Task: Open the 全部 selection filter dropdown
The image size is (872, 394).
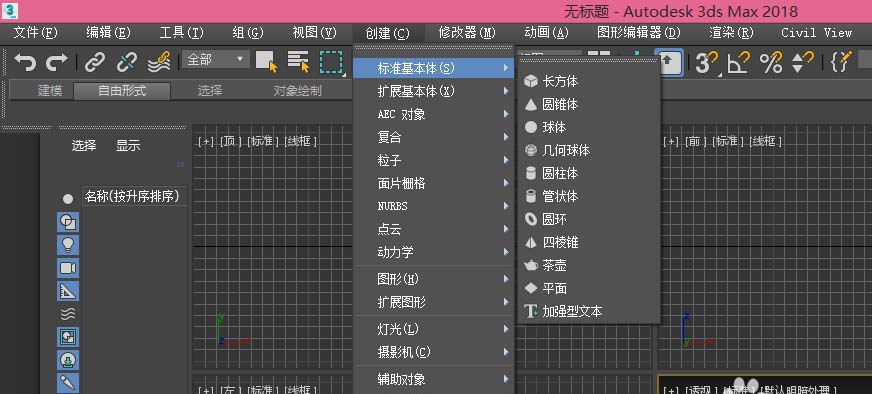Action: pos(216,59)
